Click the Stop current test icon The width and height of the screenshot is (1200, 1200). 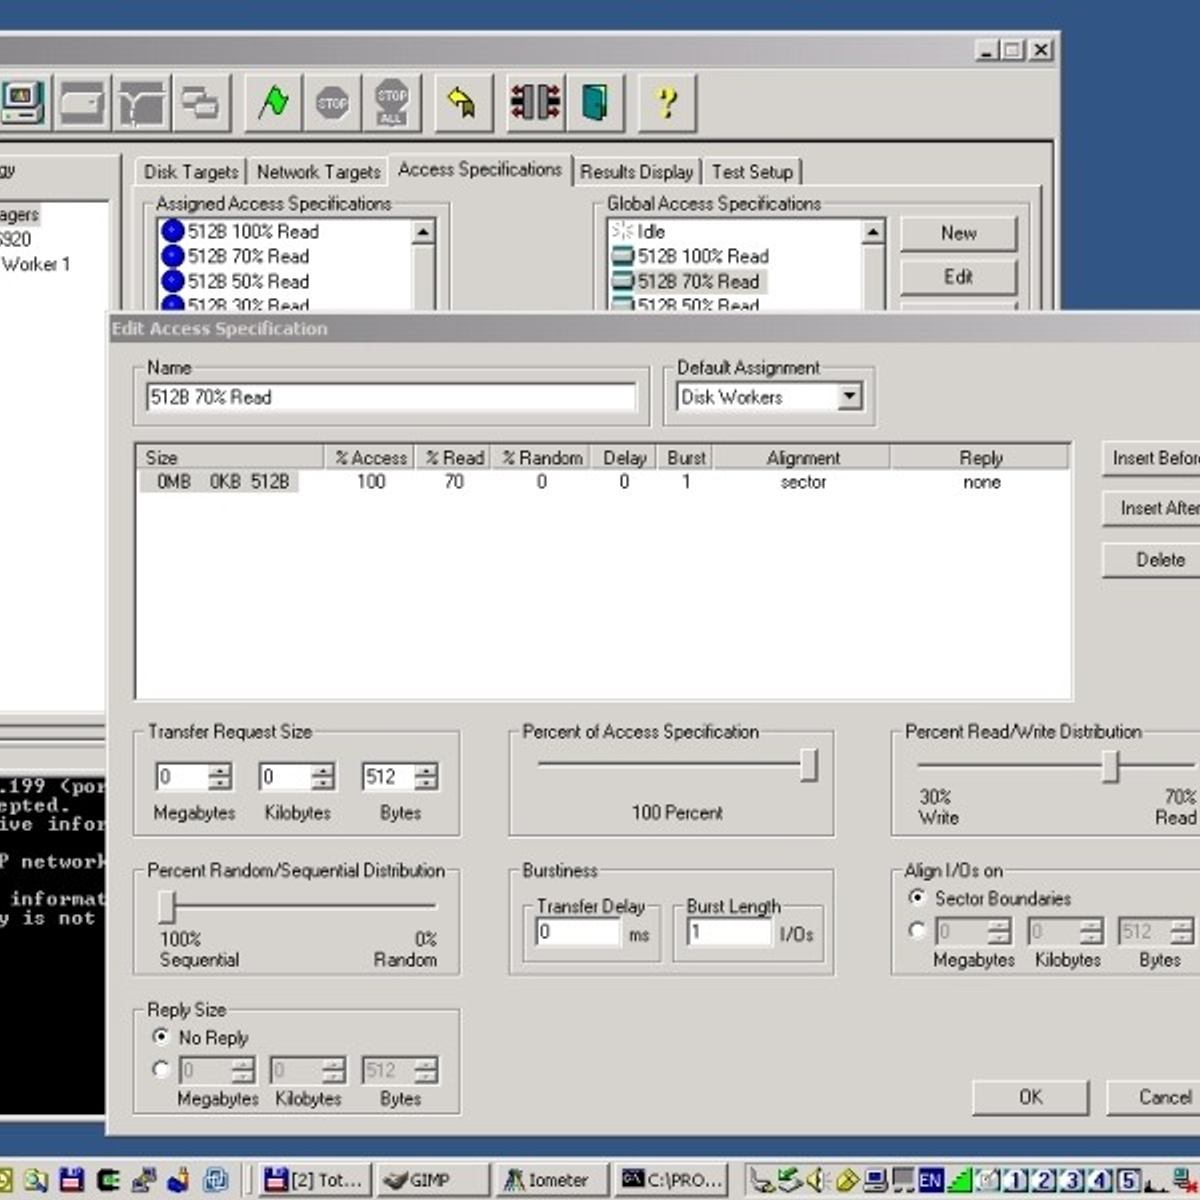click(x=332, y=102)
